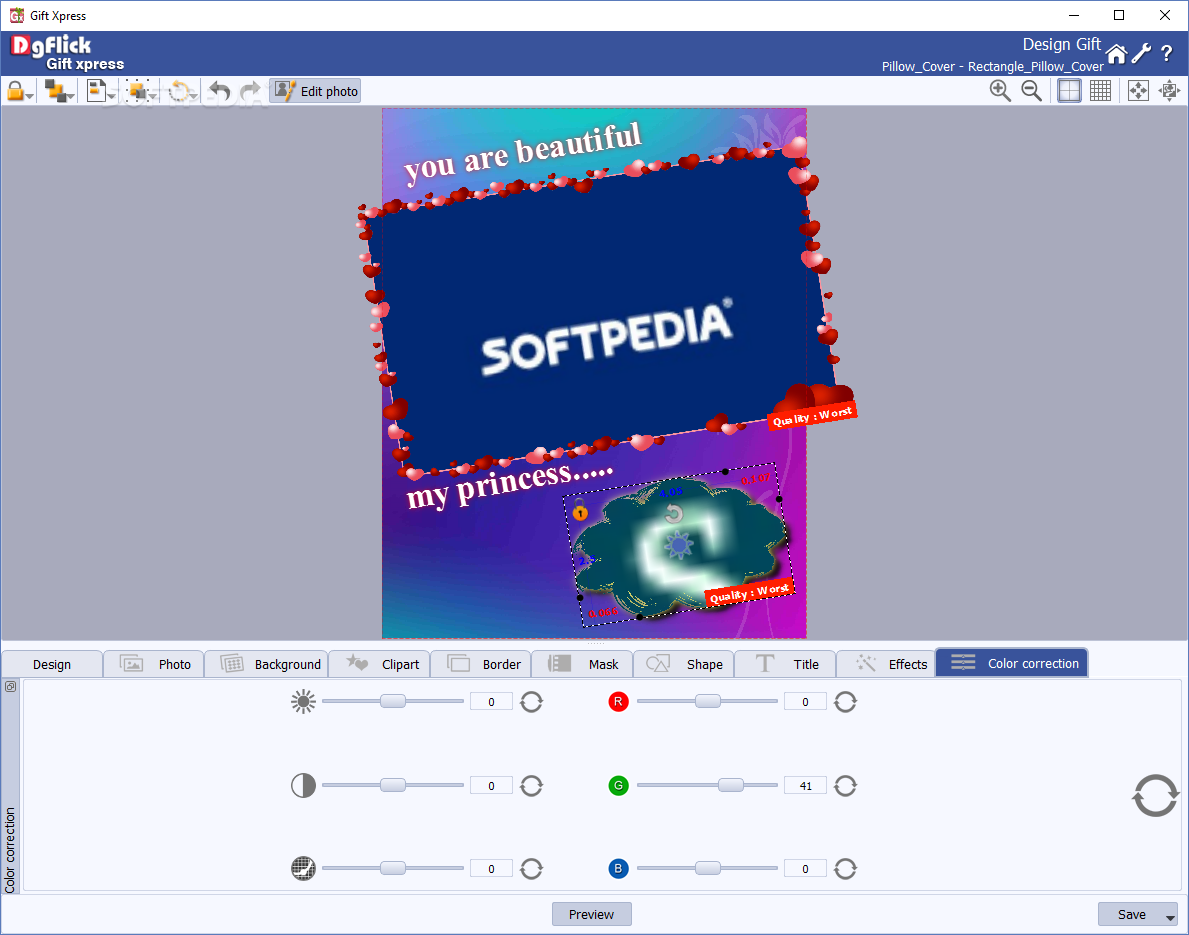This screenshot has height=935, width=1189.
Task: Switch to the Mask tab
Action: tap(583, 664)
